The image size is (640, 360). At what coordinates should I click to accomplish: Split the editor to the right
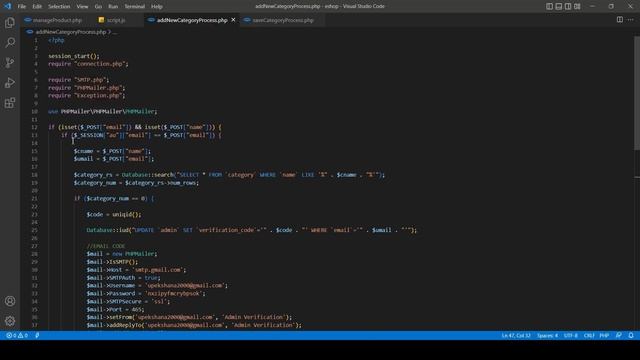point(620,20)
